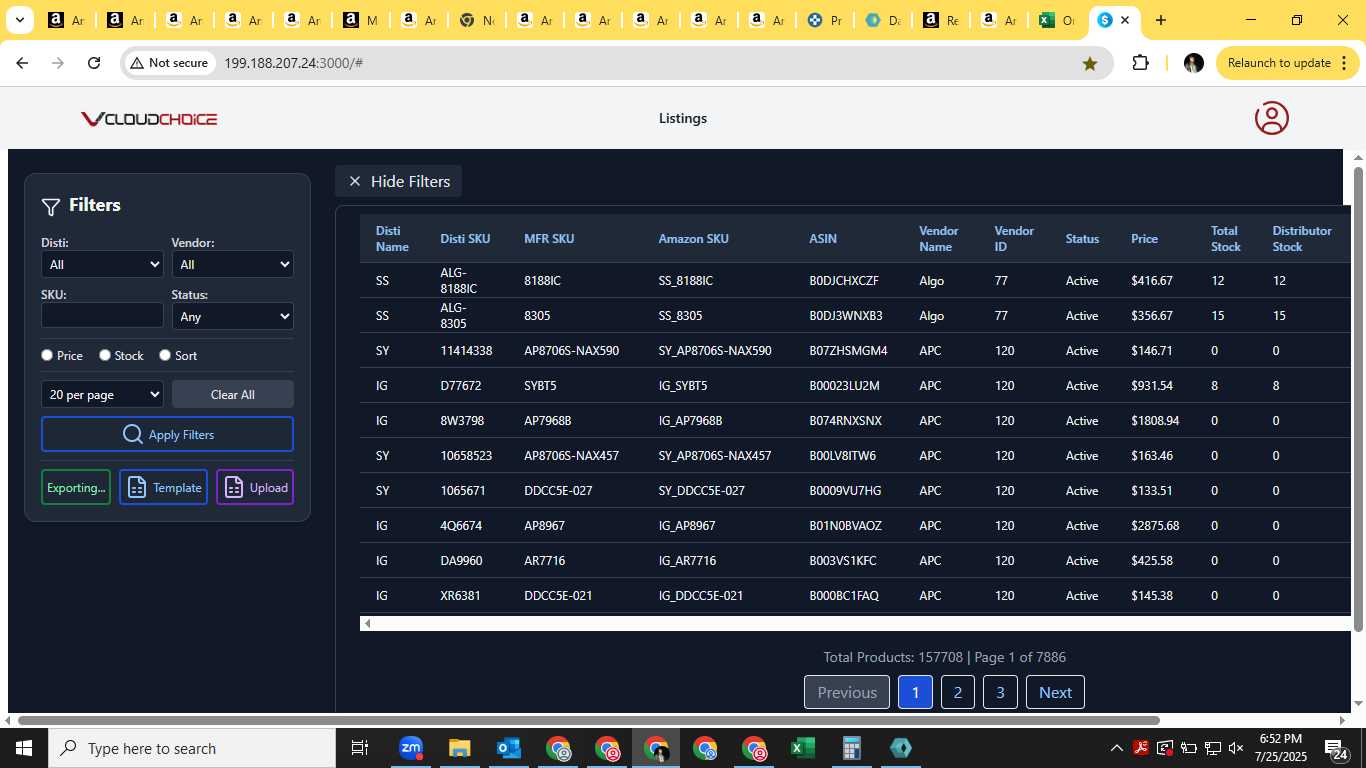The width and height of the screenshot is (1366, 768).
Task: Click the browser back arrow
Action: pyautogui.click(x=22, y=63)
